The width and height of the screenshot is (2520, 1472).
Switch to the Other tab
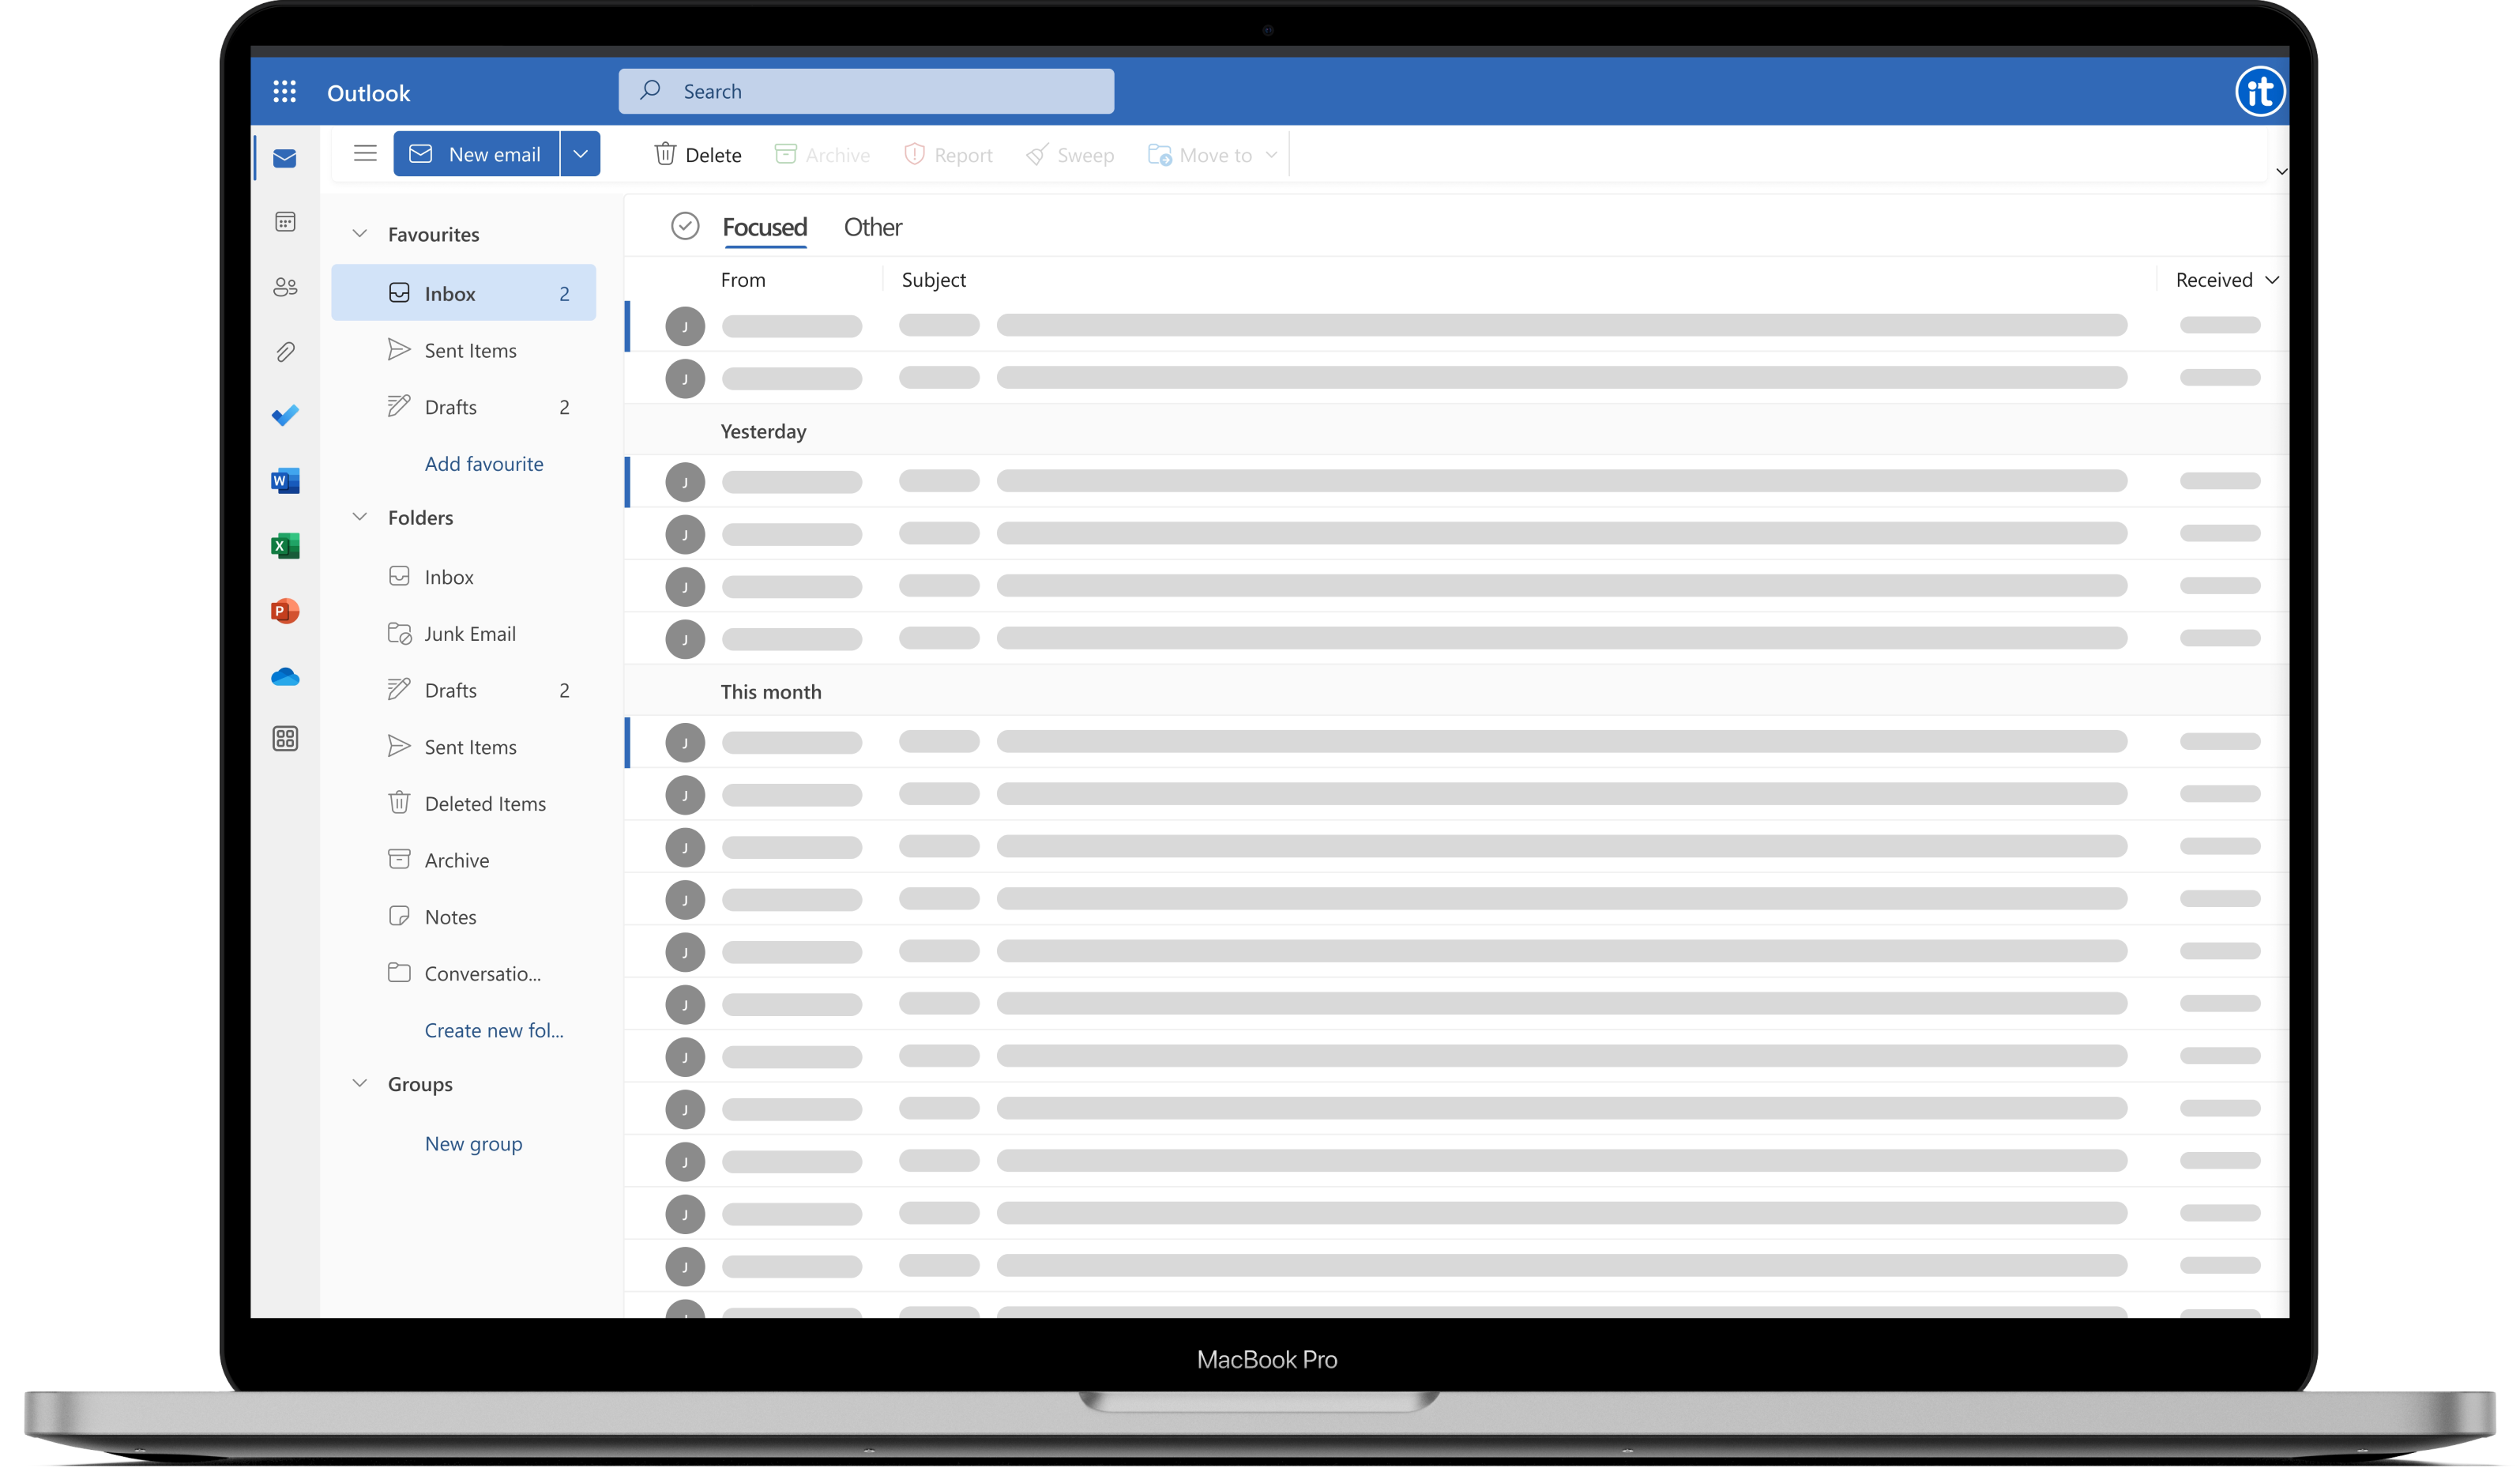tap(872, 227)
